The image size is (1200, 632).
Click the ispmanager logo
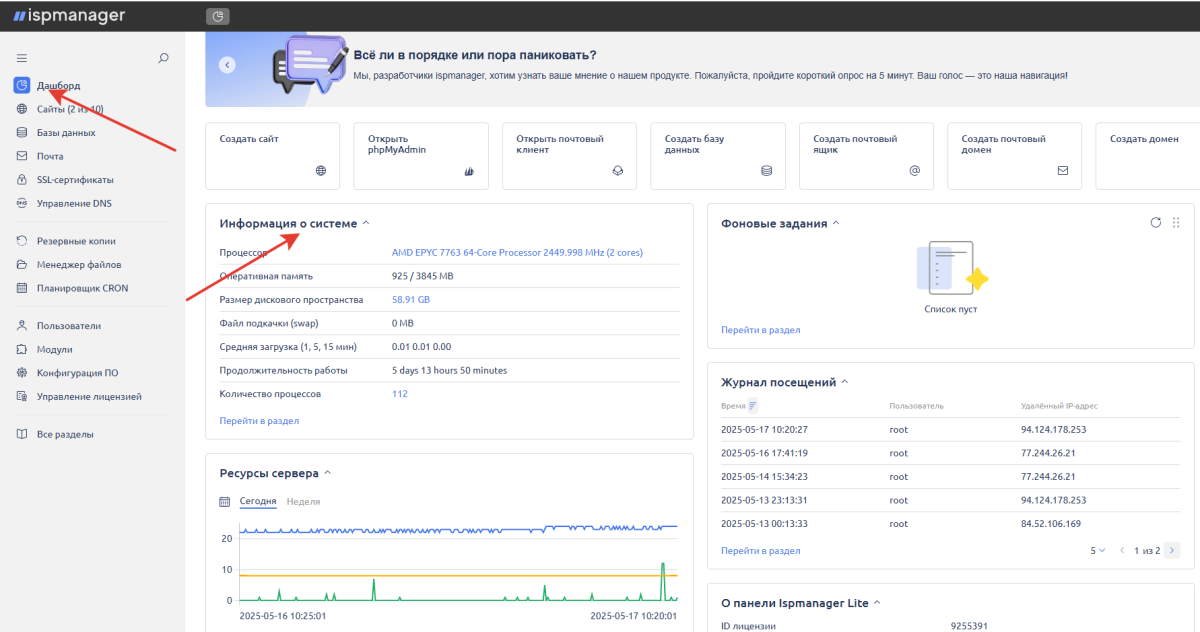[x=68, y=16]
